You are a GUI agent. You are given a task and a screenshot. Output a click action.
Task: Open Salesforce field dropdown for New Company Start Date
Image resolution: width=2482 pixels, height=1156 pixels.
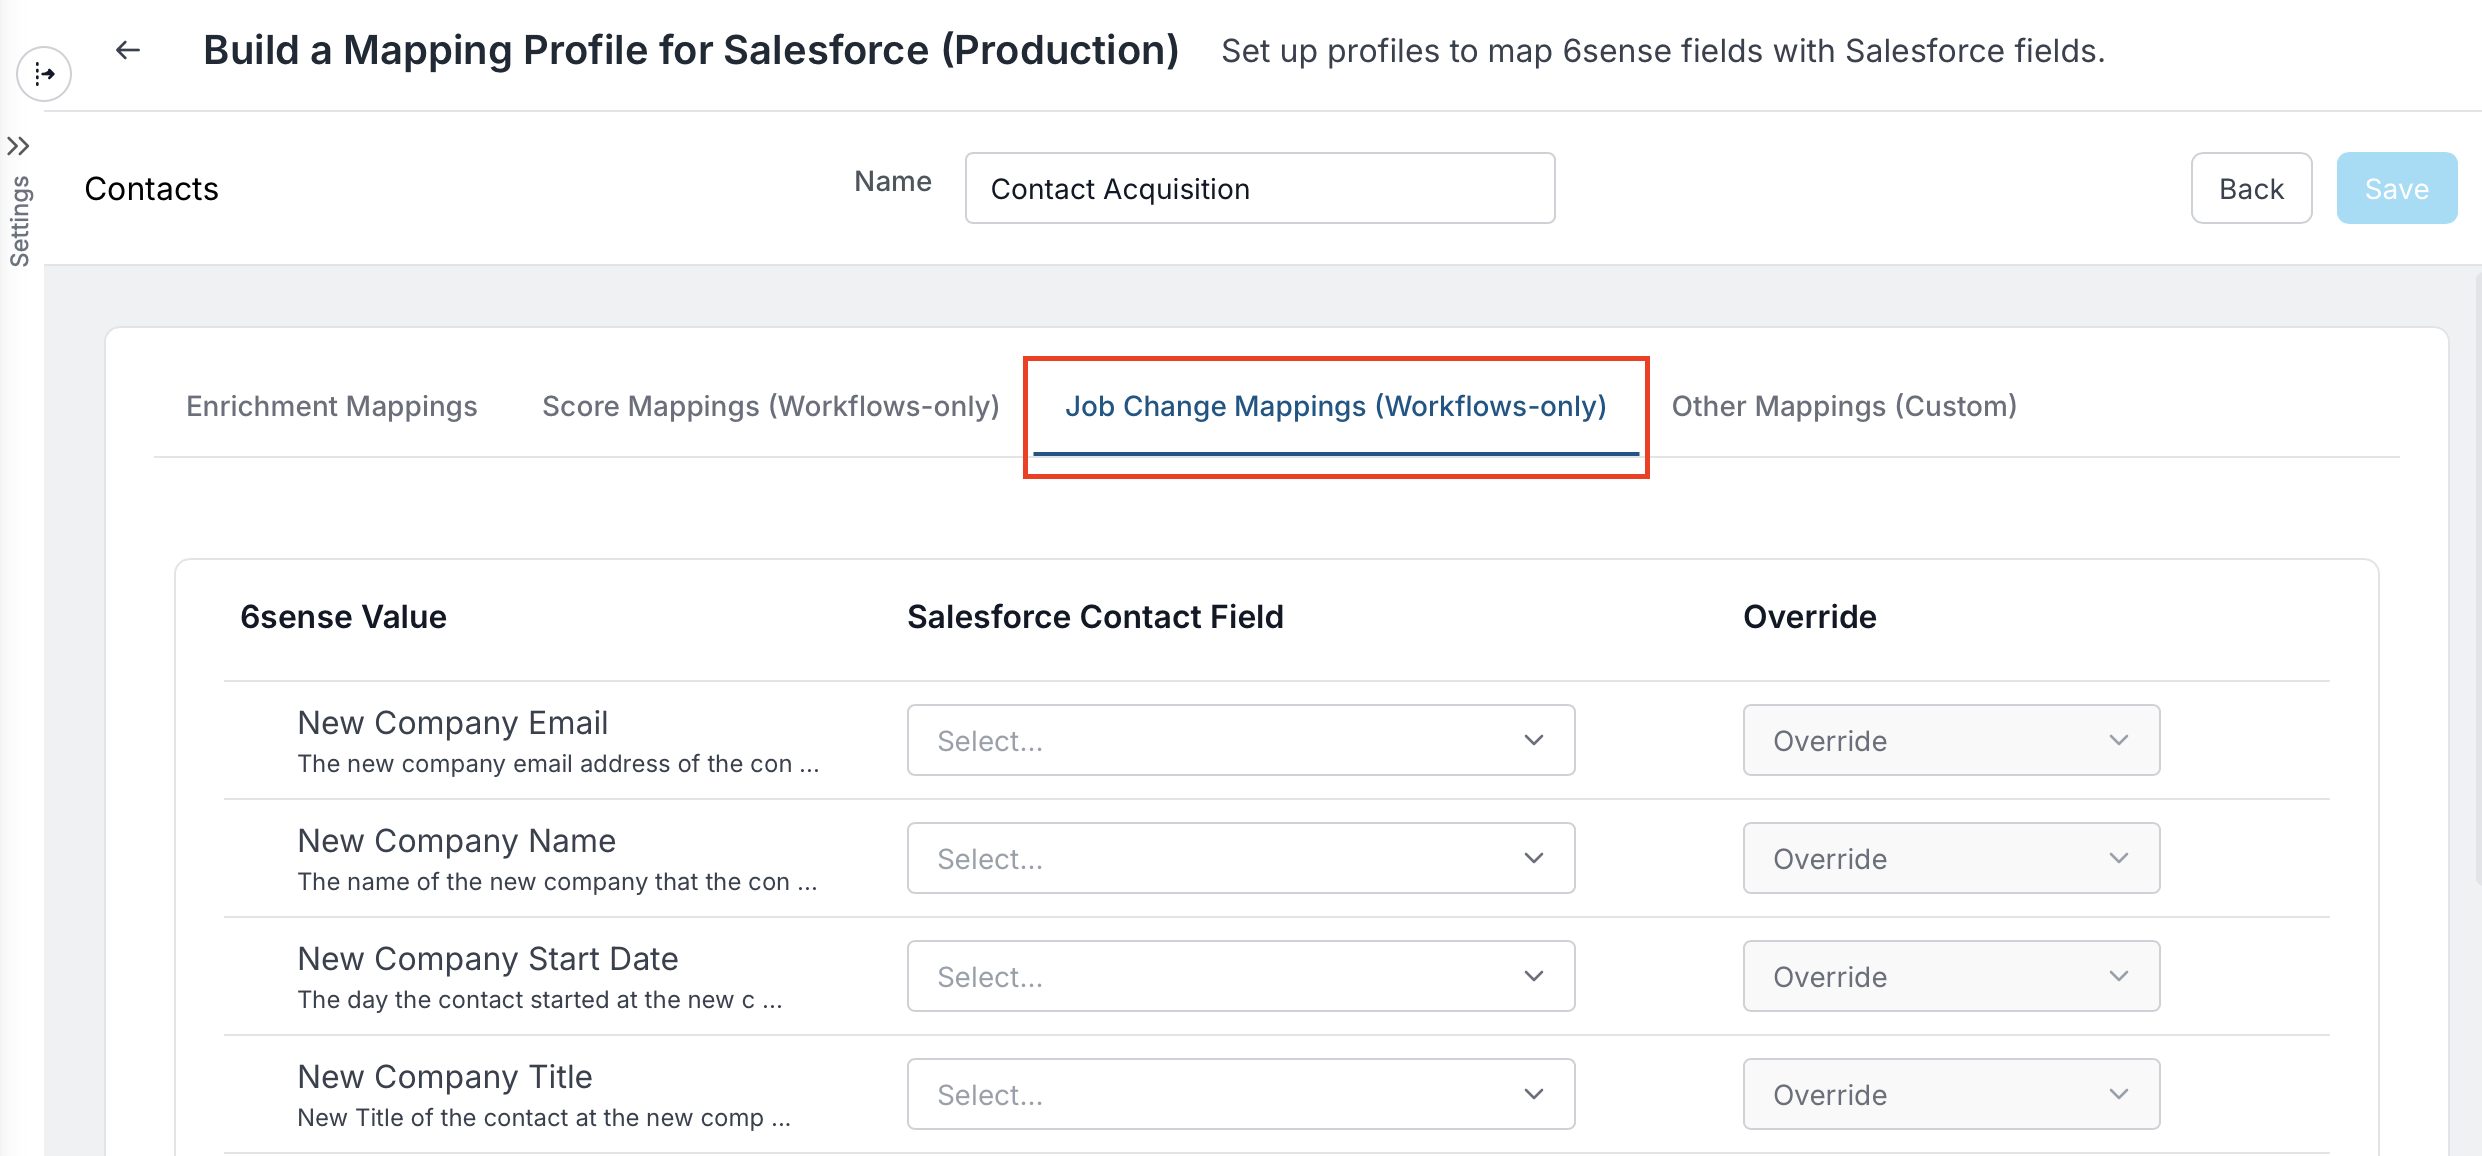[x=1241, y=976]
